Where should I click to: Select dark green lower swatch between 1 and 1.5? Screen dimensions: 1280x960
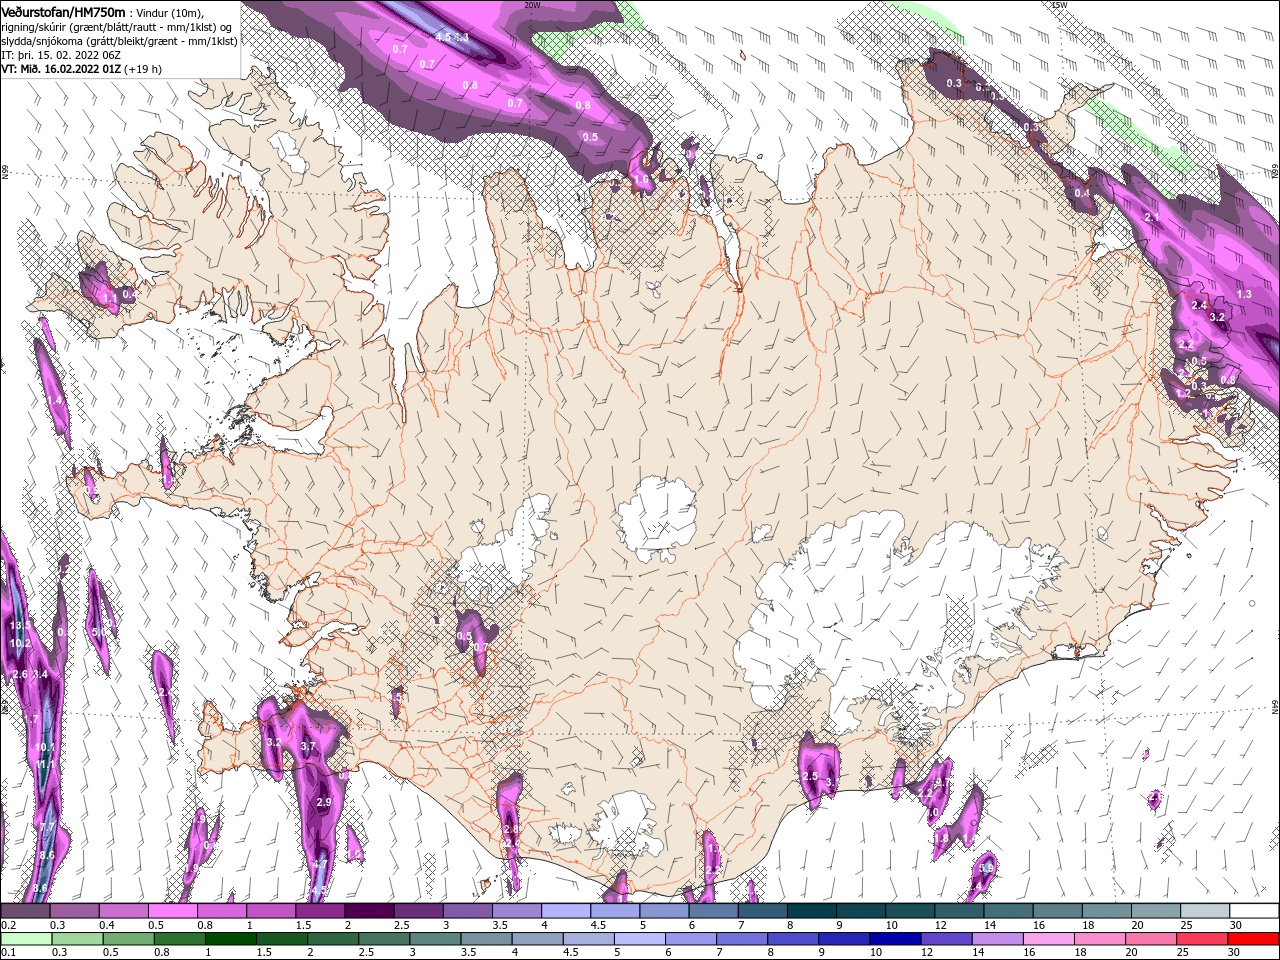pyautogui.click(x=229, y=939)
